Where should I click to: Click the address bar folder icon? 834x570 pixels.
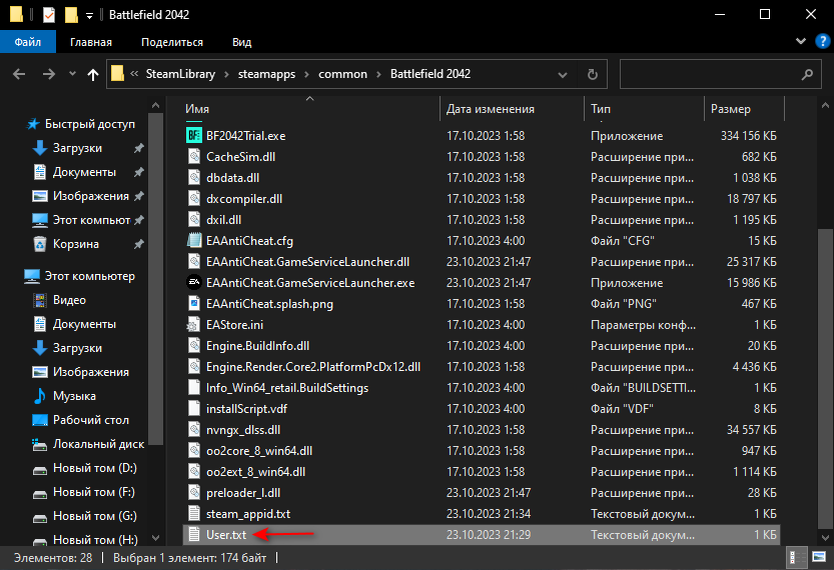pos(118,73)
